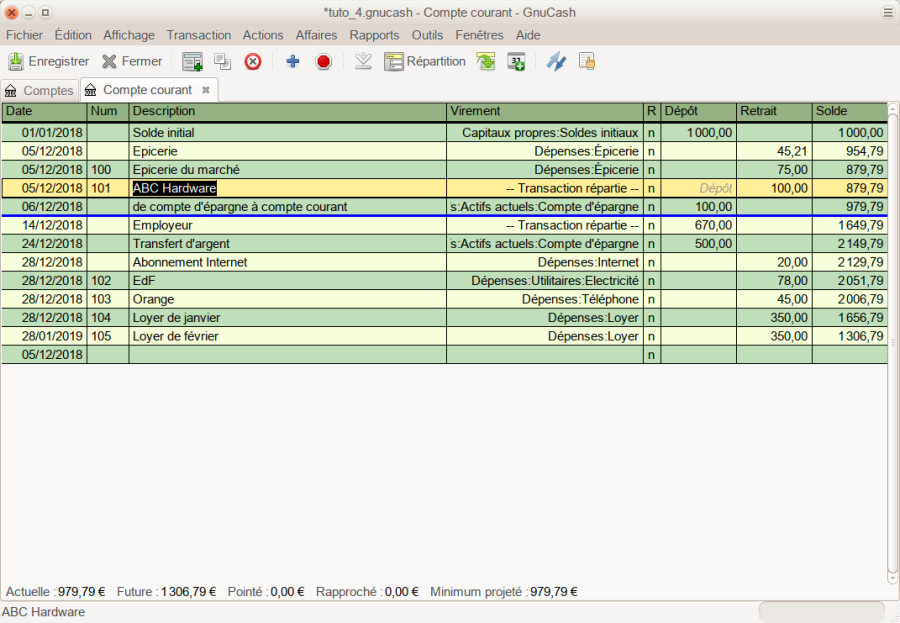This screenshot has width=900, height=623.
Task: Click the red stop cancel transaction icon
Action: 323,61
